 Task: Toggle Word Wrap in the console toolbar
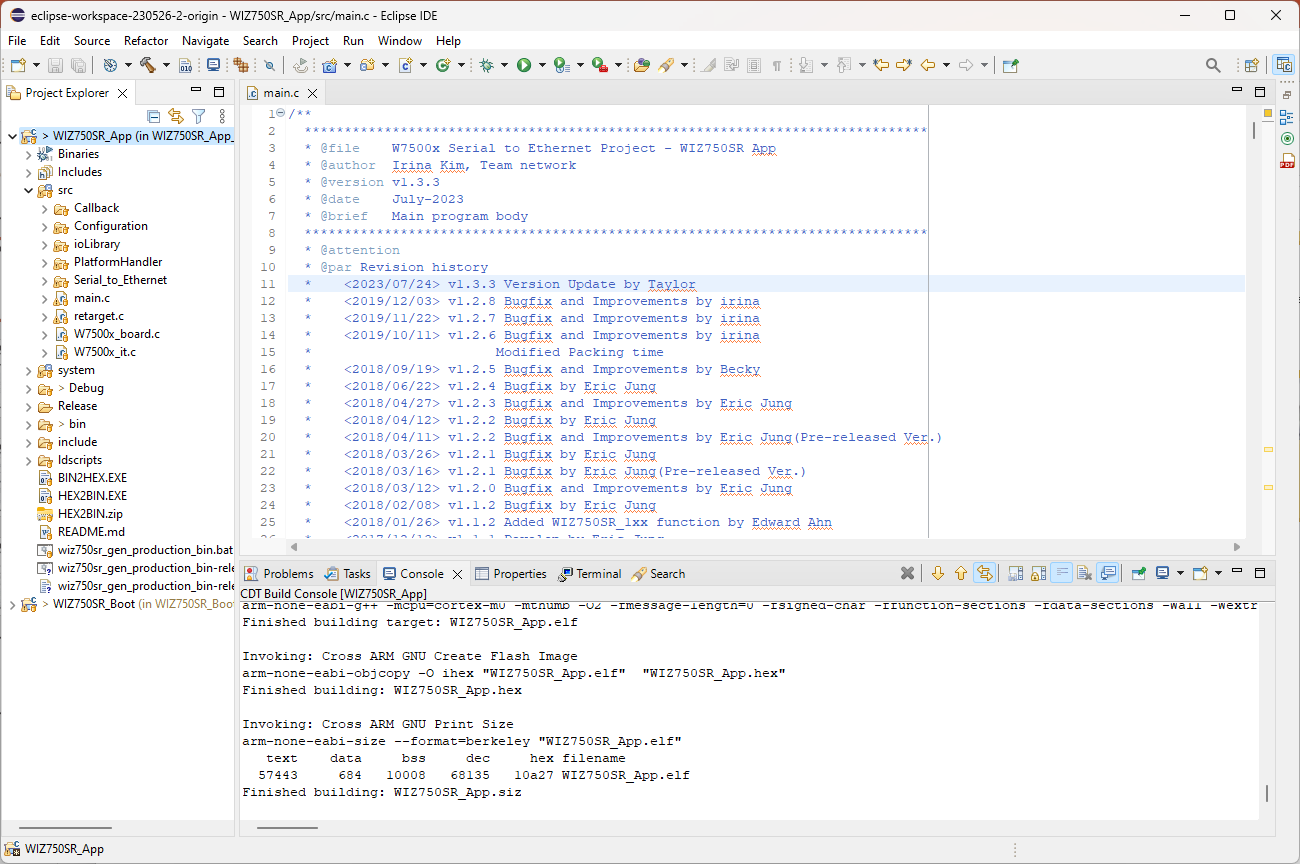point(1062,573)
